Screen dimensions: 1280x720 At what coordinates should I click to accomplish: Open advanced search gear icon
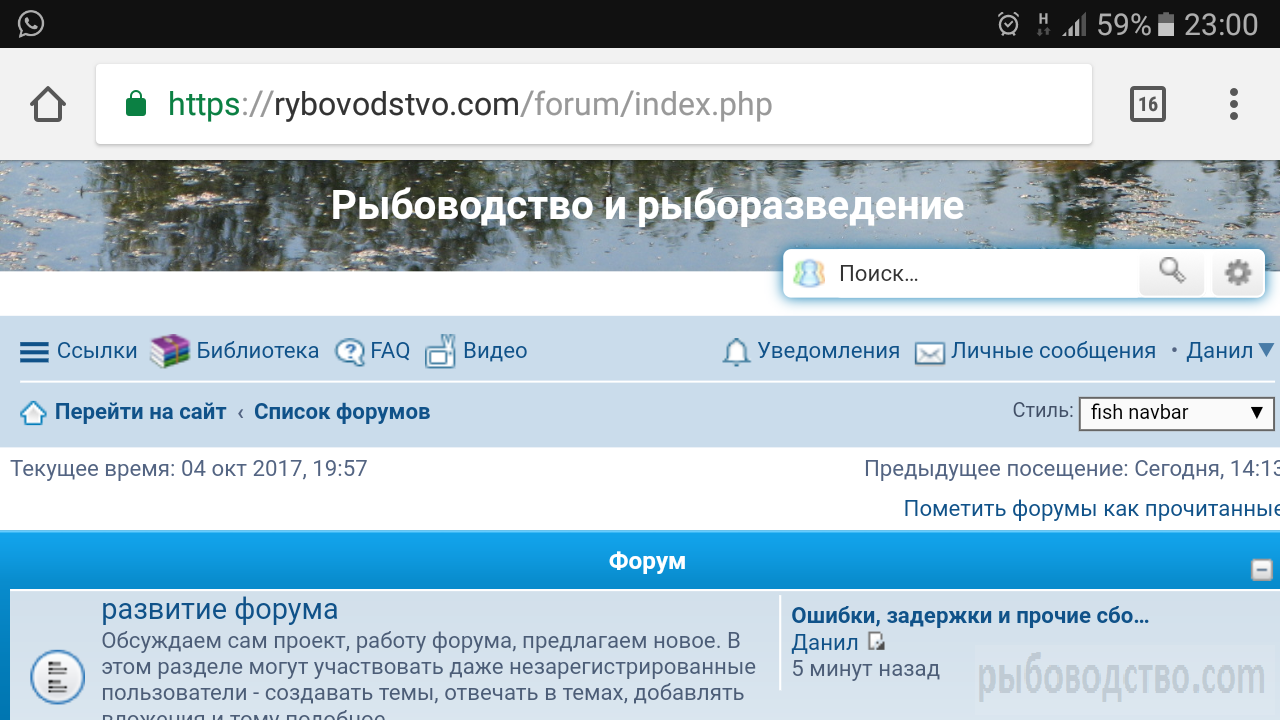pyautogui.click(x=1238, y=272)
